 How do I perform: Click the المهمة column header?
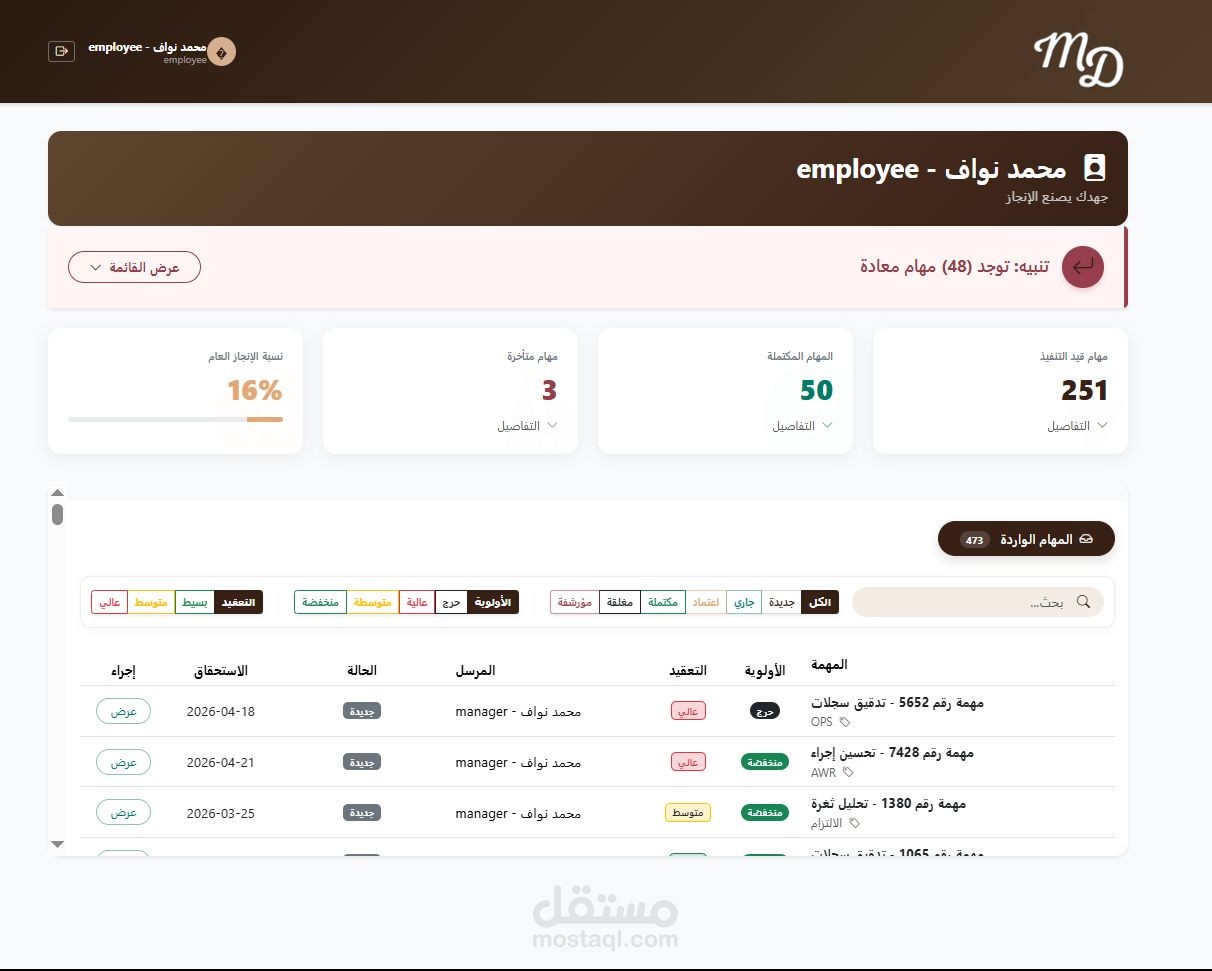coord(830,665)
